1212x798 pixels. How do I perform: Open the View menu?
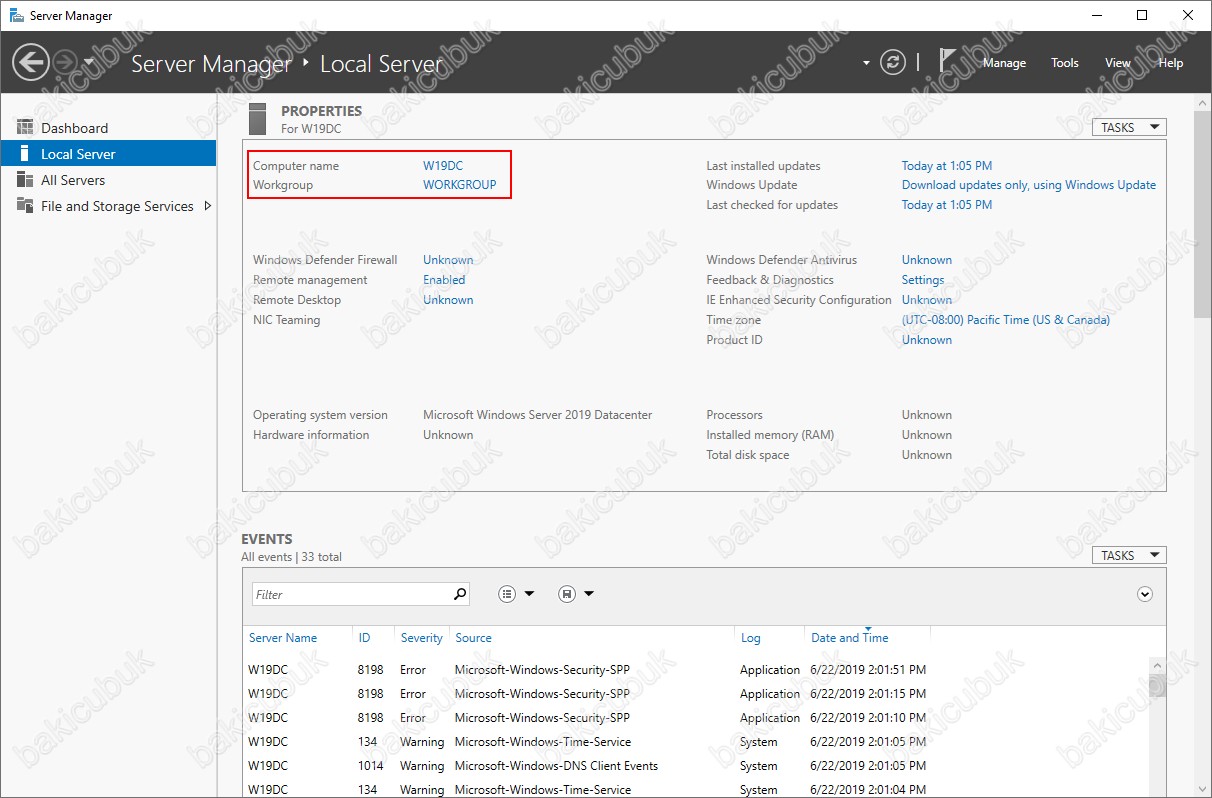[1118, 63]
